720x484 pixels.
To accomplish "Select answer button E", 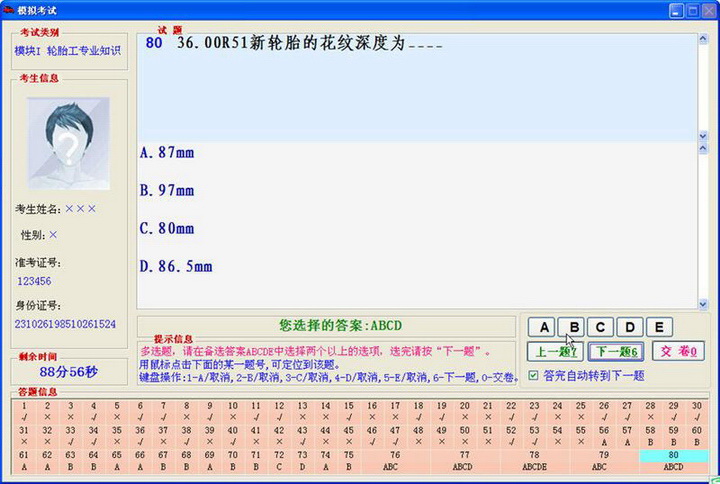I will [659, 327].
